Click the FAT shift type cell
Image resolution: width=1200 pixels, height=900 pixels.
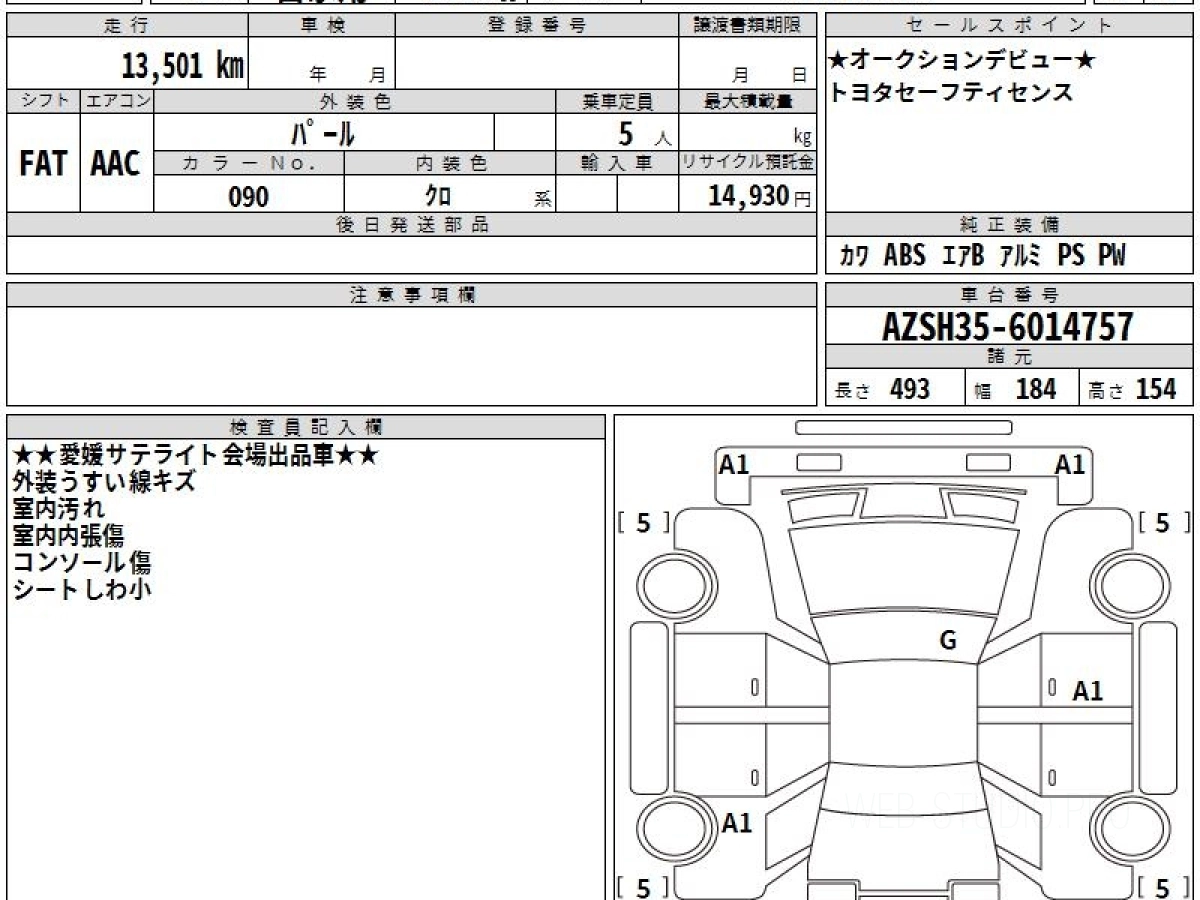coord(43,163)
